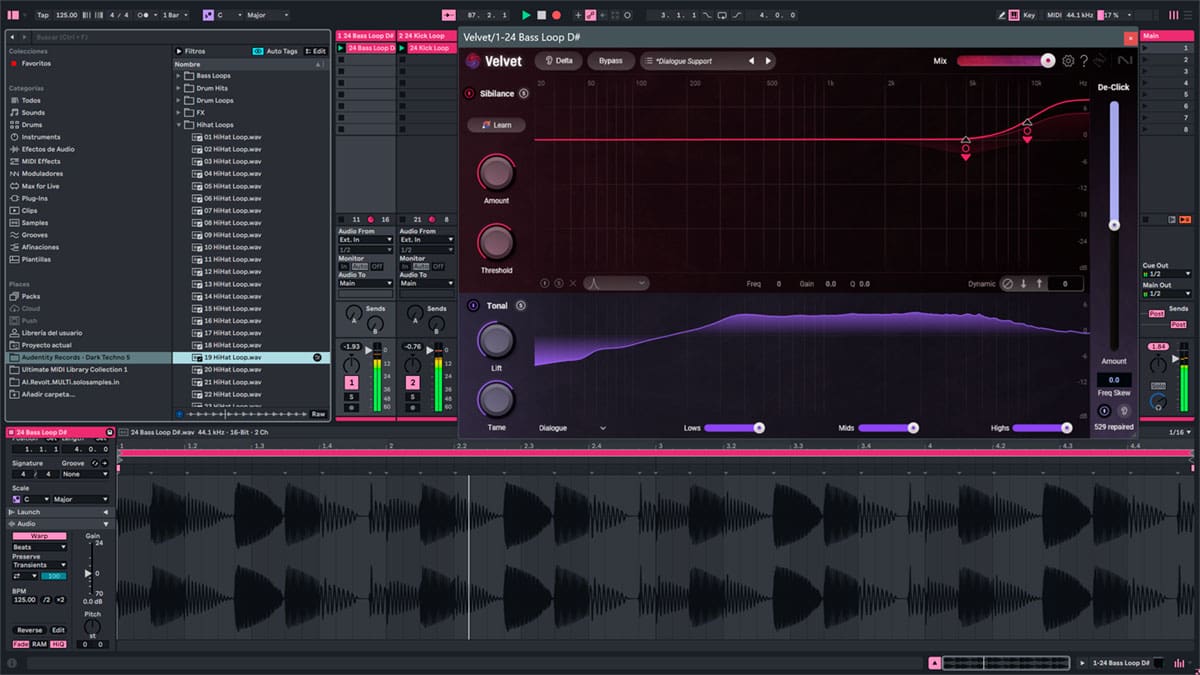Open the Max for Live category

click(40, 186)
